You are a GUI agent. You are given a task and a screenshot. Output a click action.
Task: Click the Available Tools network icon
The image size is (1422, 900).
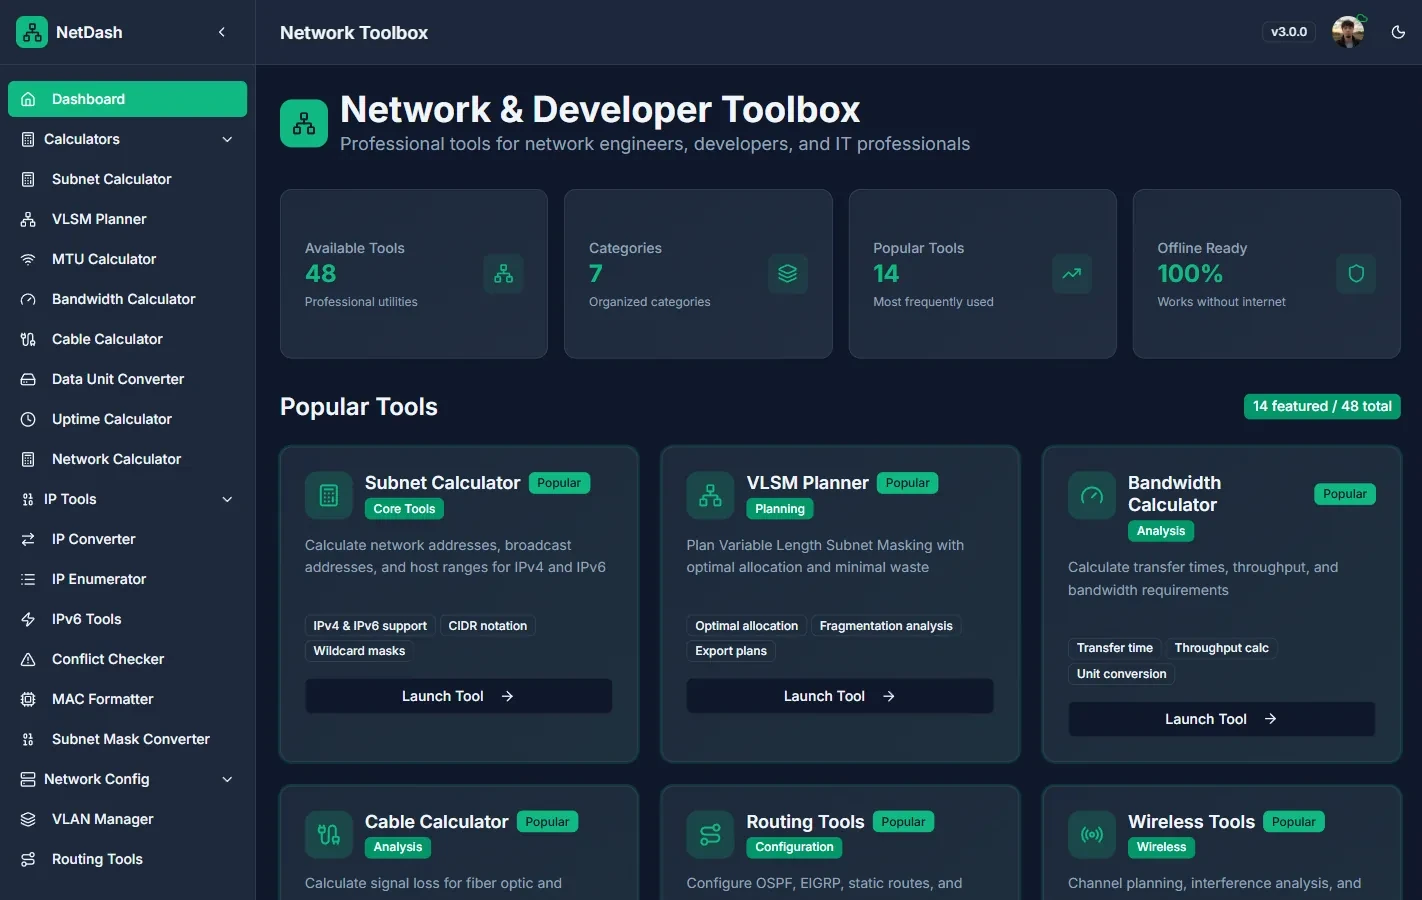[503, 274]
